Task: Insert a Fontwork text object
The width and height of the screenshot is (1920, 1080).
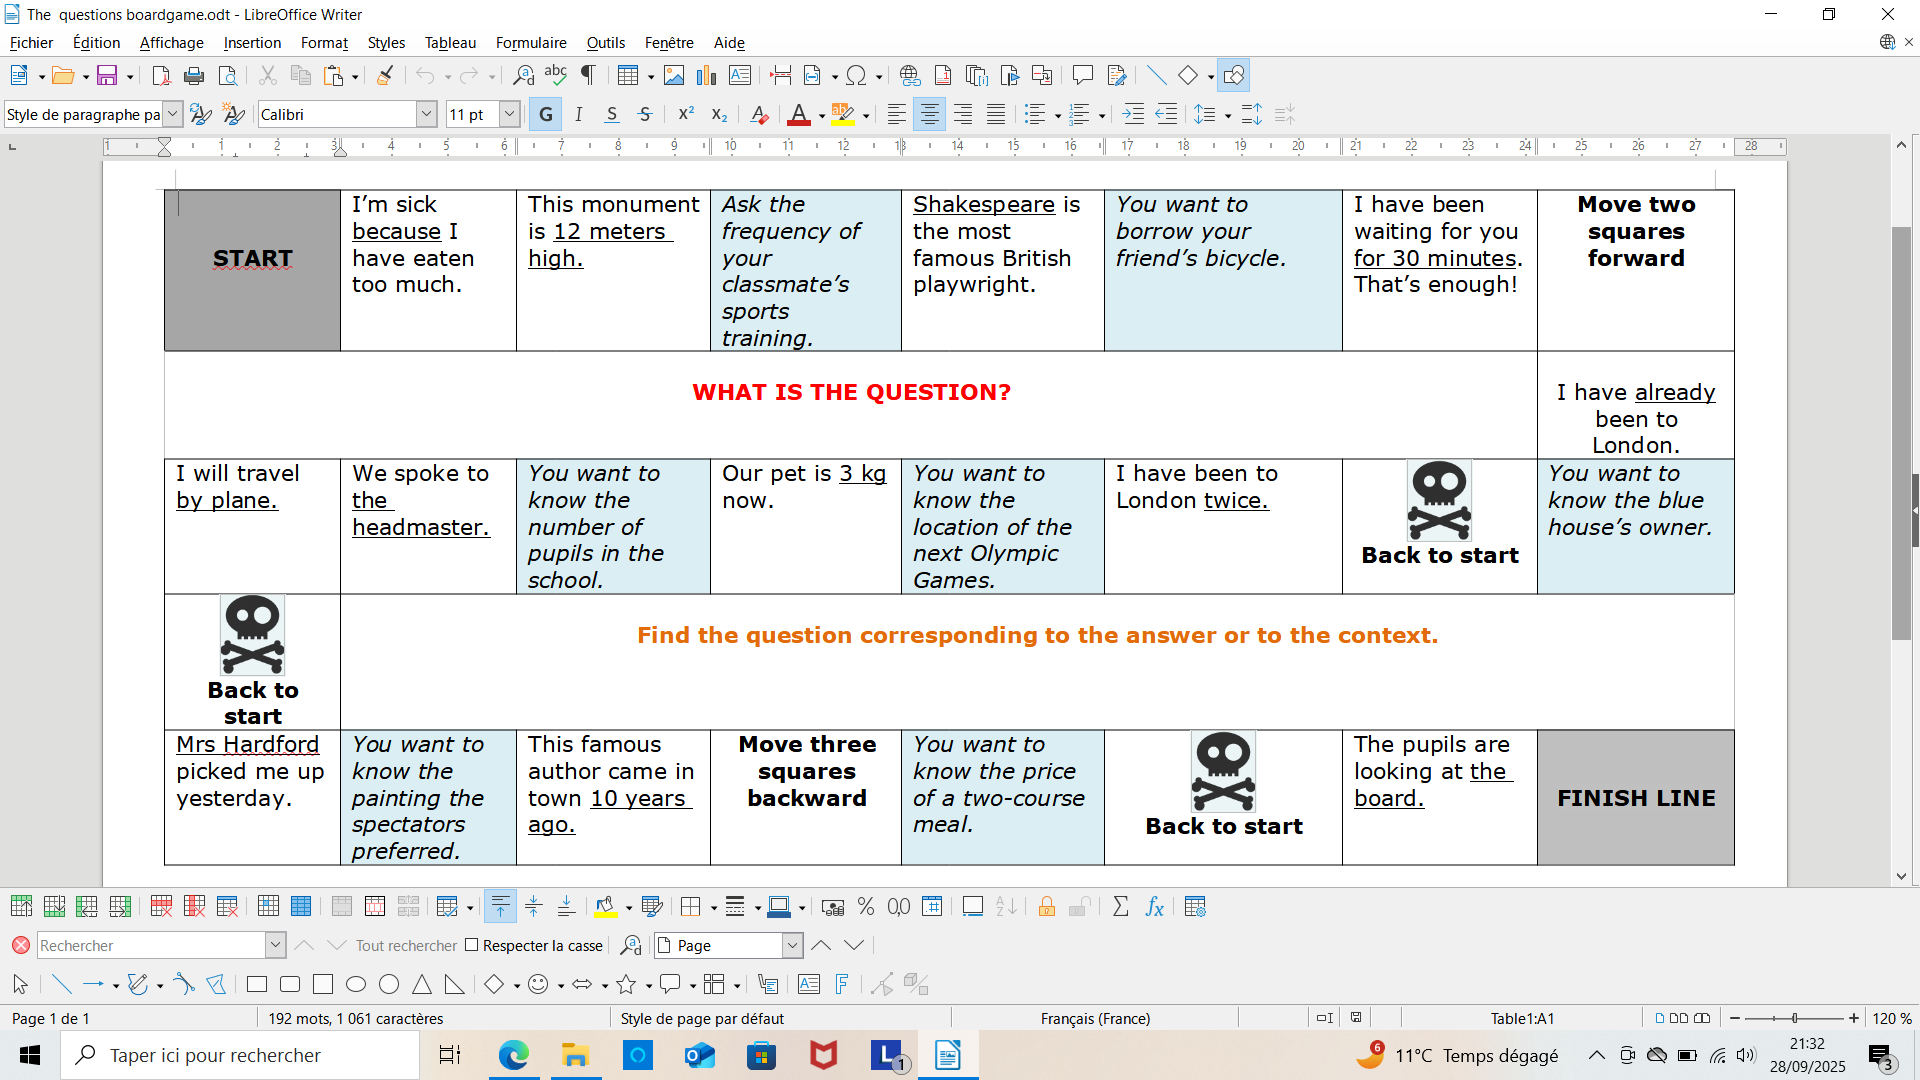Action: (842, 984)
